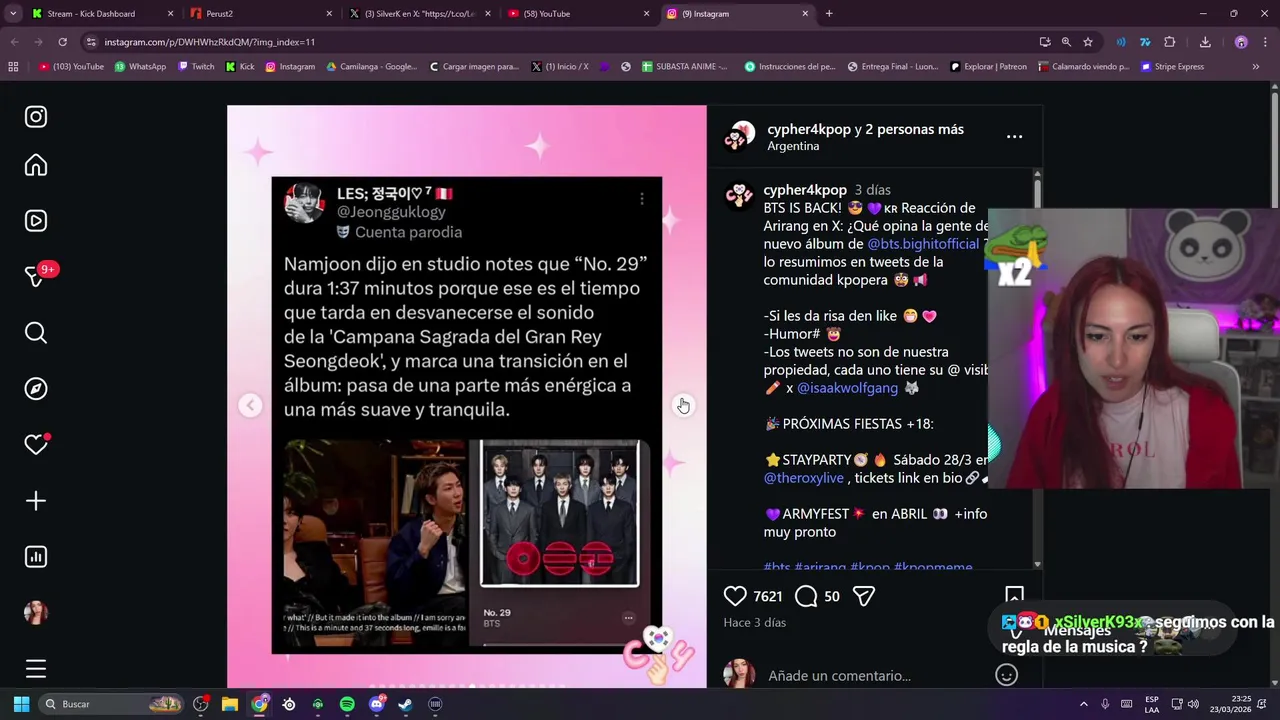1280x720 pixels.
Task: Open File Explorer from taskbar
Action: coord(230,704)
